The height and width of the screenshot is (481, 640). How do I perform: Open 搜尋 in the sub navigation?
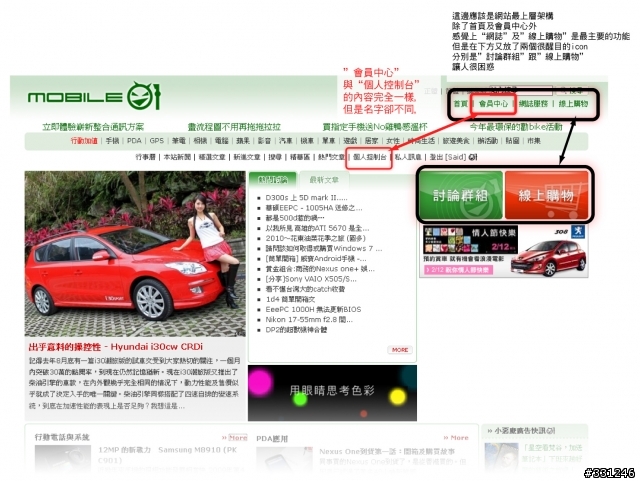[x=275, y=157]
